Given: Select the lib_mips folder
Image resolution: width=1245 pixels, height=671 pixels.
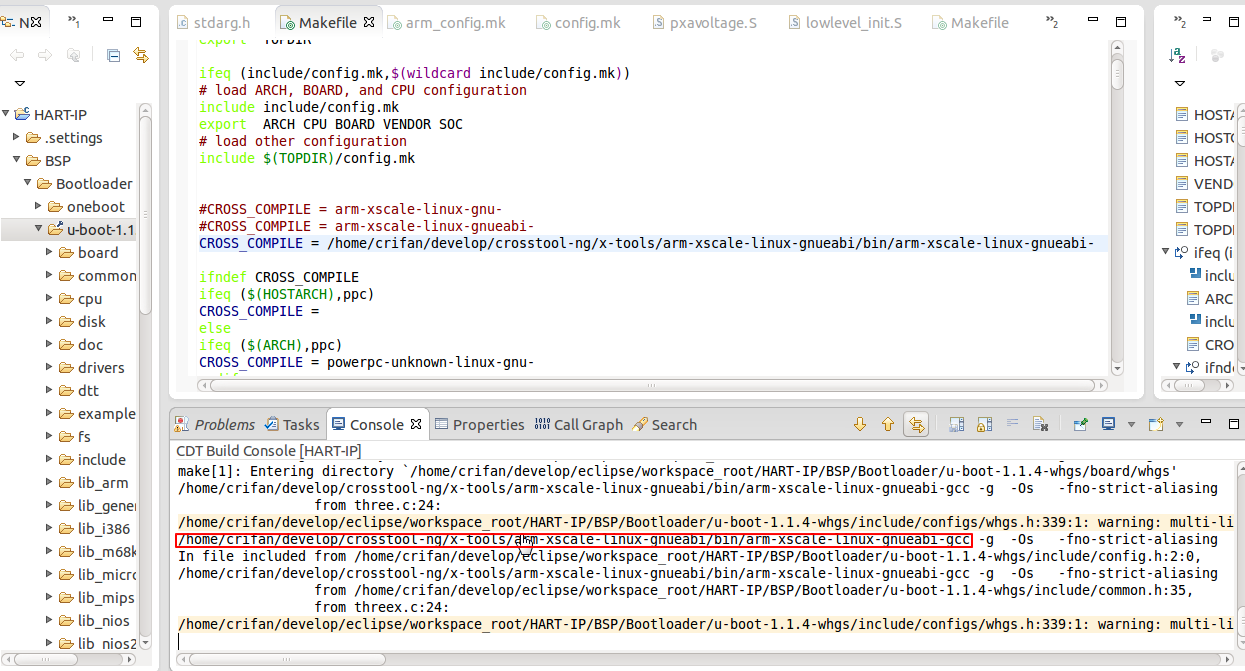Looking at the screenshot, I should point(96,598).
